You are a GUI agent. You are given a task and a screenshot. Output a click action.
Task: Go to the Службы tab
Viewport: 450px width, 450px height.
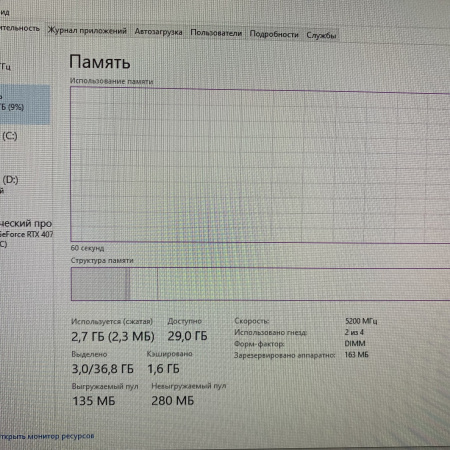(x=321, y=35)
